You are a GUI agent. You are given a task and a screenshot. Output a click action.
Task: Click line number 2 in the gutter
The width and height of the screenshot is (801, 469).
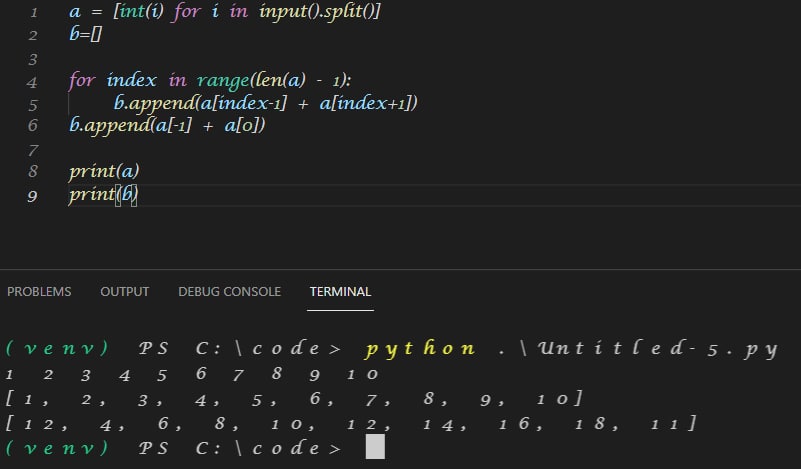(33, 35)
